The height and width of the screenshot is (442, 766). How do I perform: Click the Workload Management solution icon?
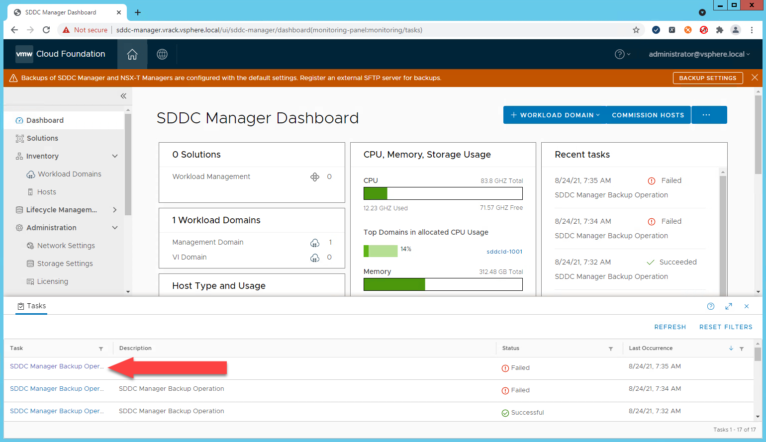click(315, 177)
